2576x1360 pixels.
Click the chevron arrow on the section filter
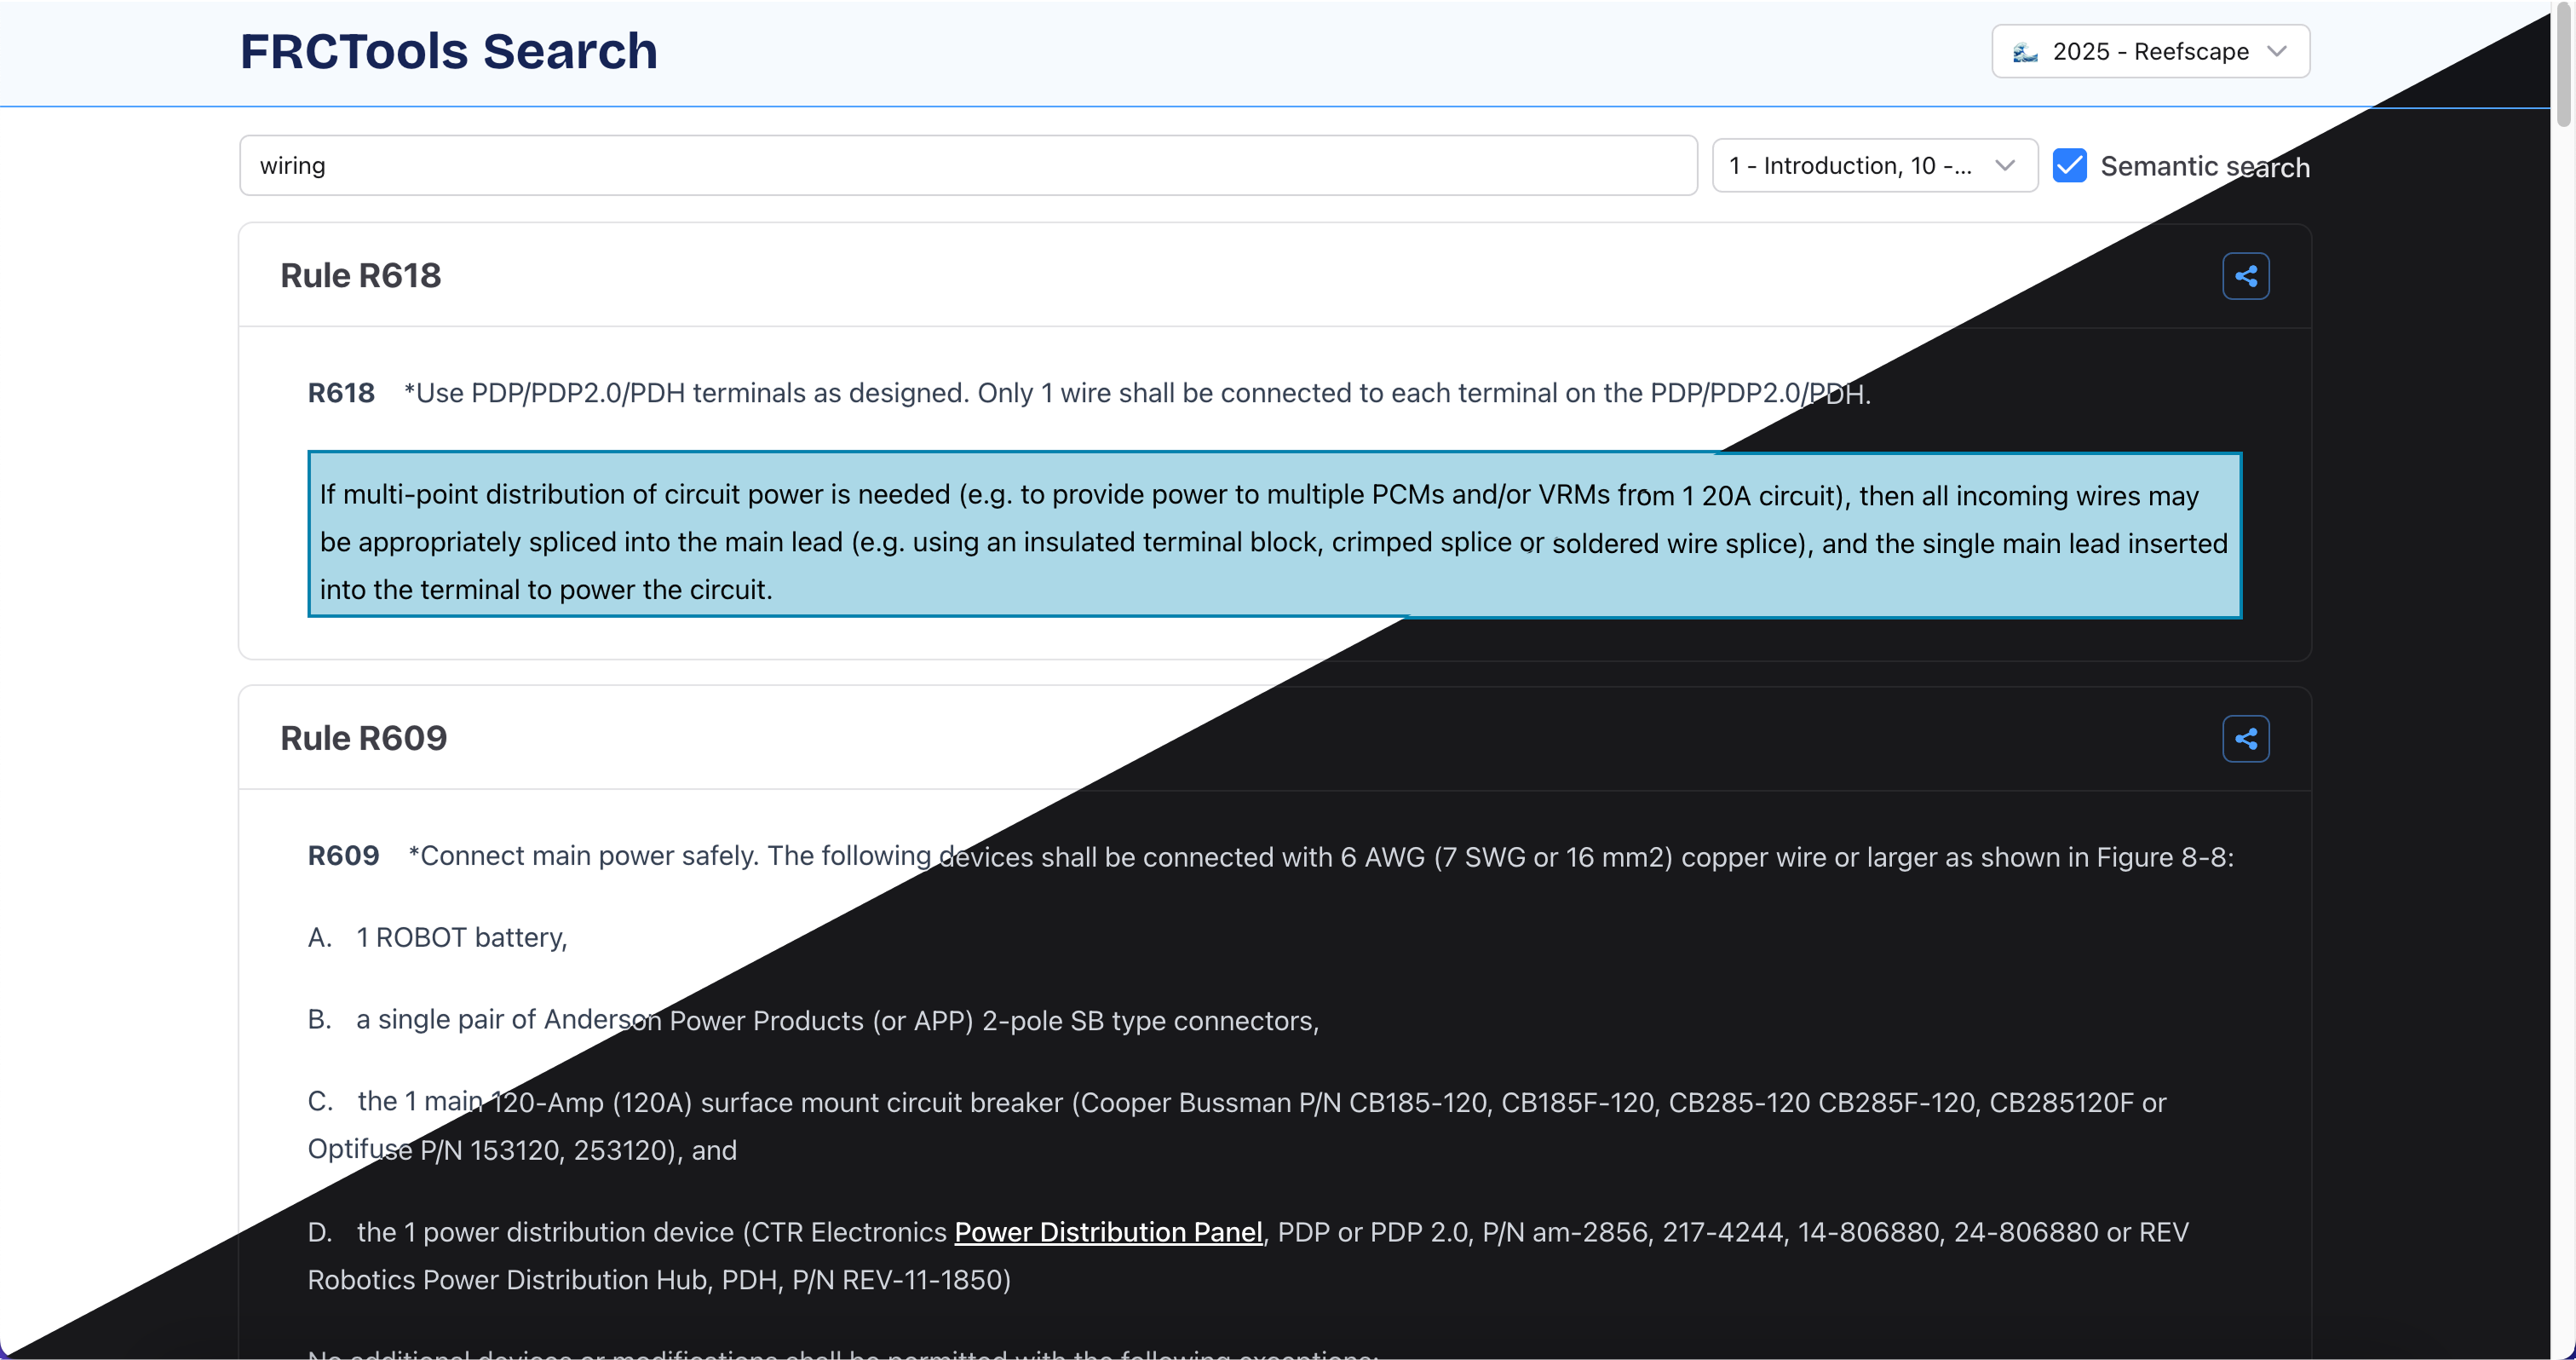(2004, 166)
